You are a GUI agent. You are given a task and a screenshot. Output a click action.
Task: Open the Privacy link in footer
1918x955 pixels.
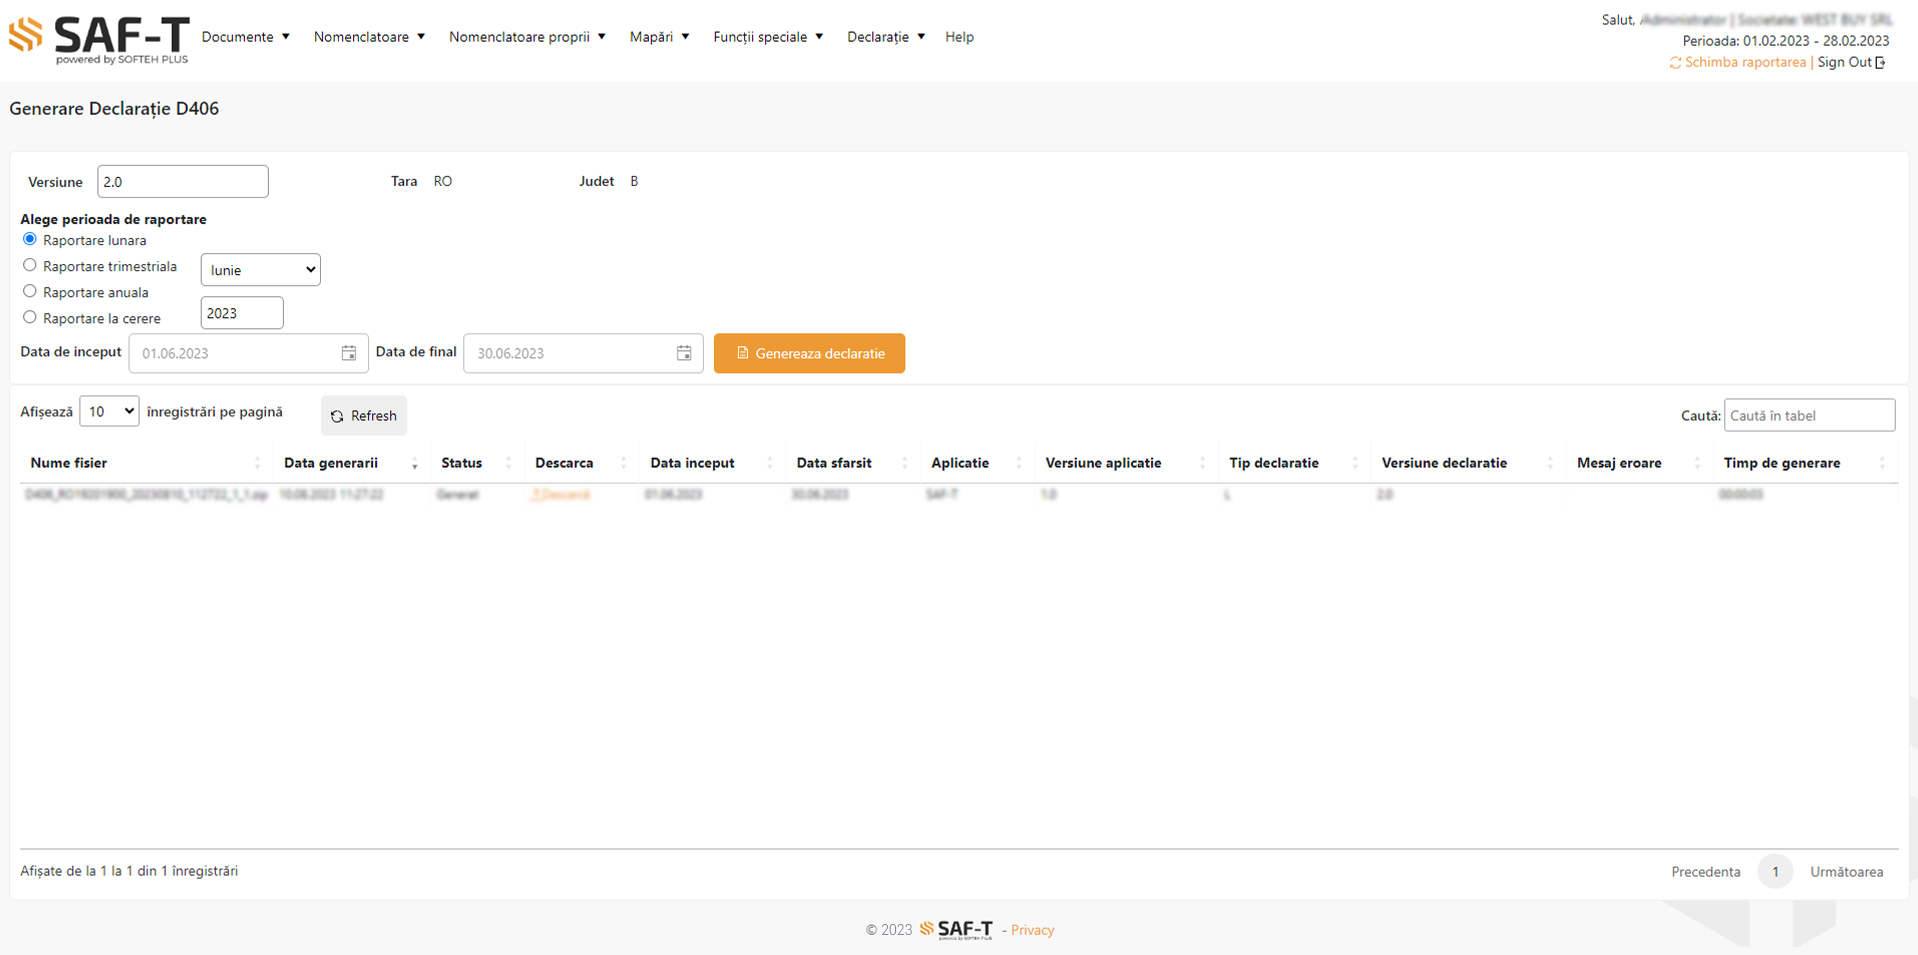click(x=1032, y=930)
